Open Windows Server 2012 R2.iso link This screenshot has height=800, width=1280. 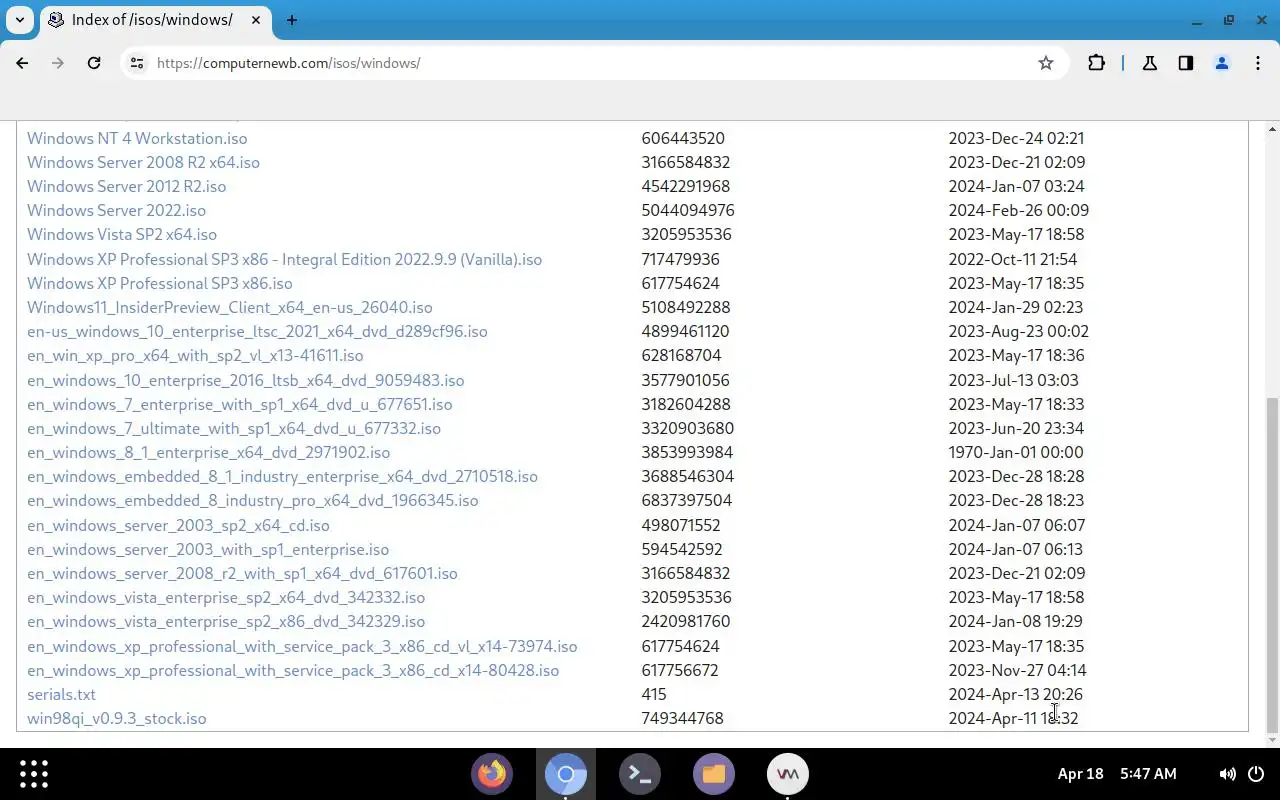pyautogui.click(x=126, y=186)
